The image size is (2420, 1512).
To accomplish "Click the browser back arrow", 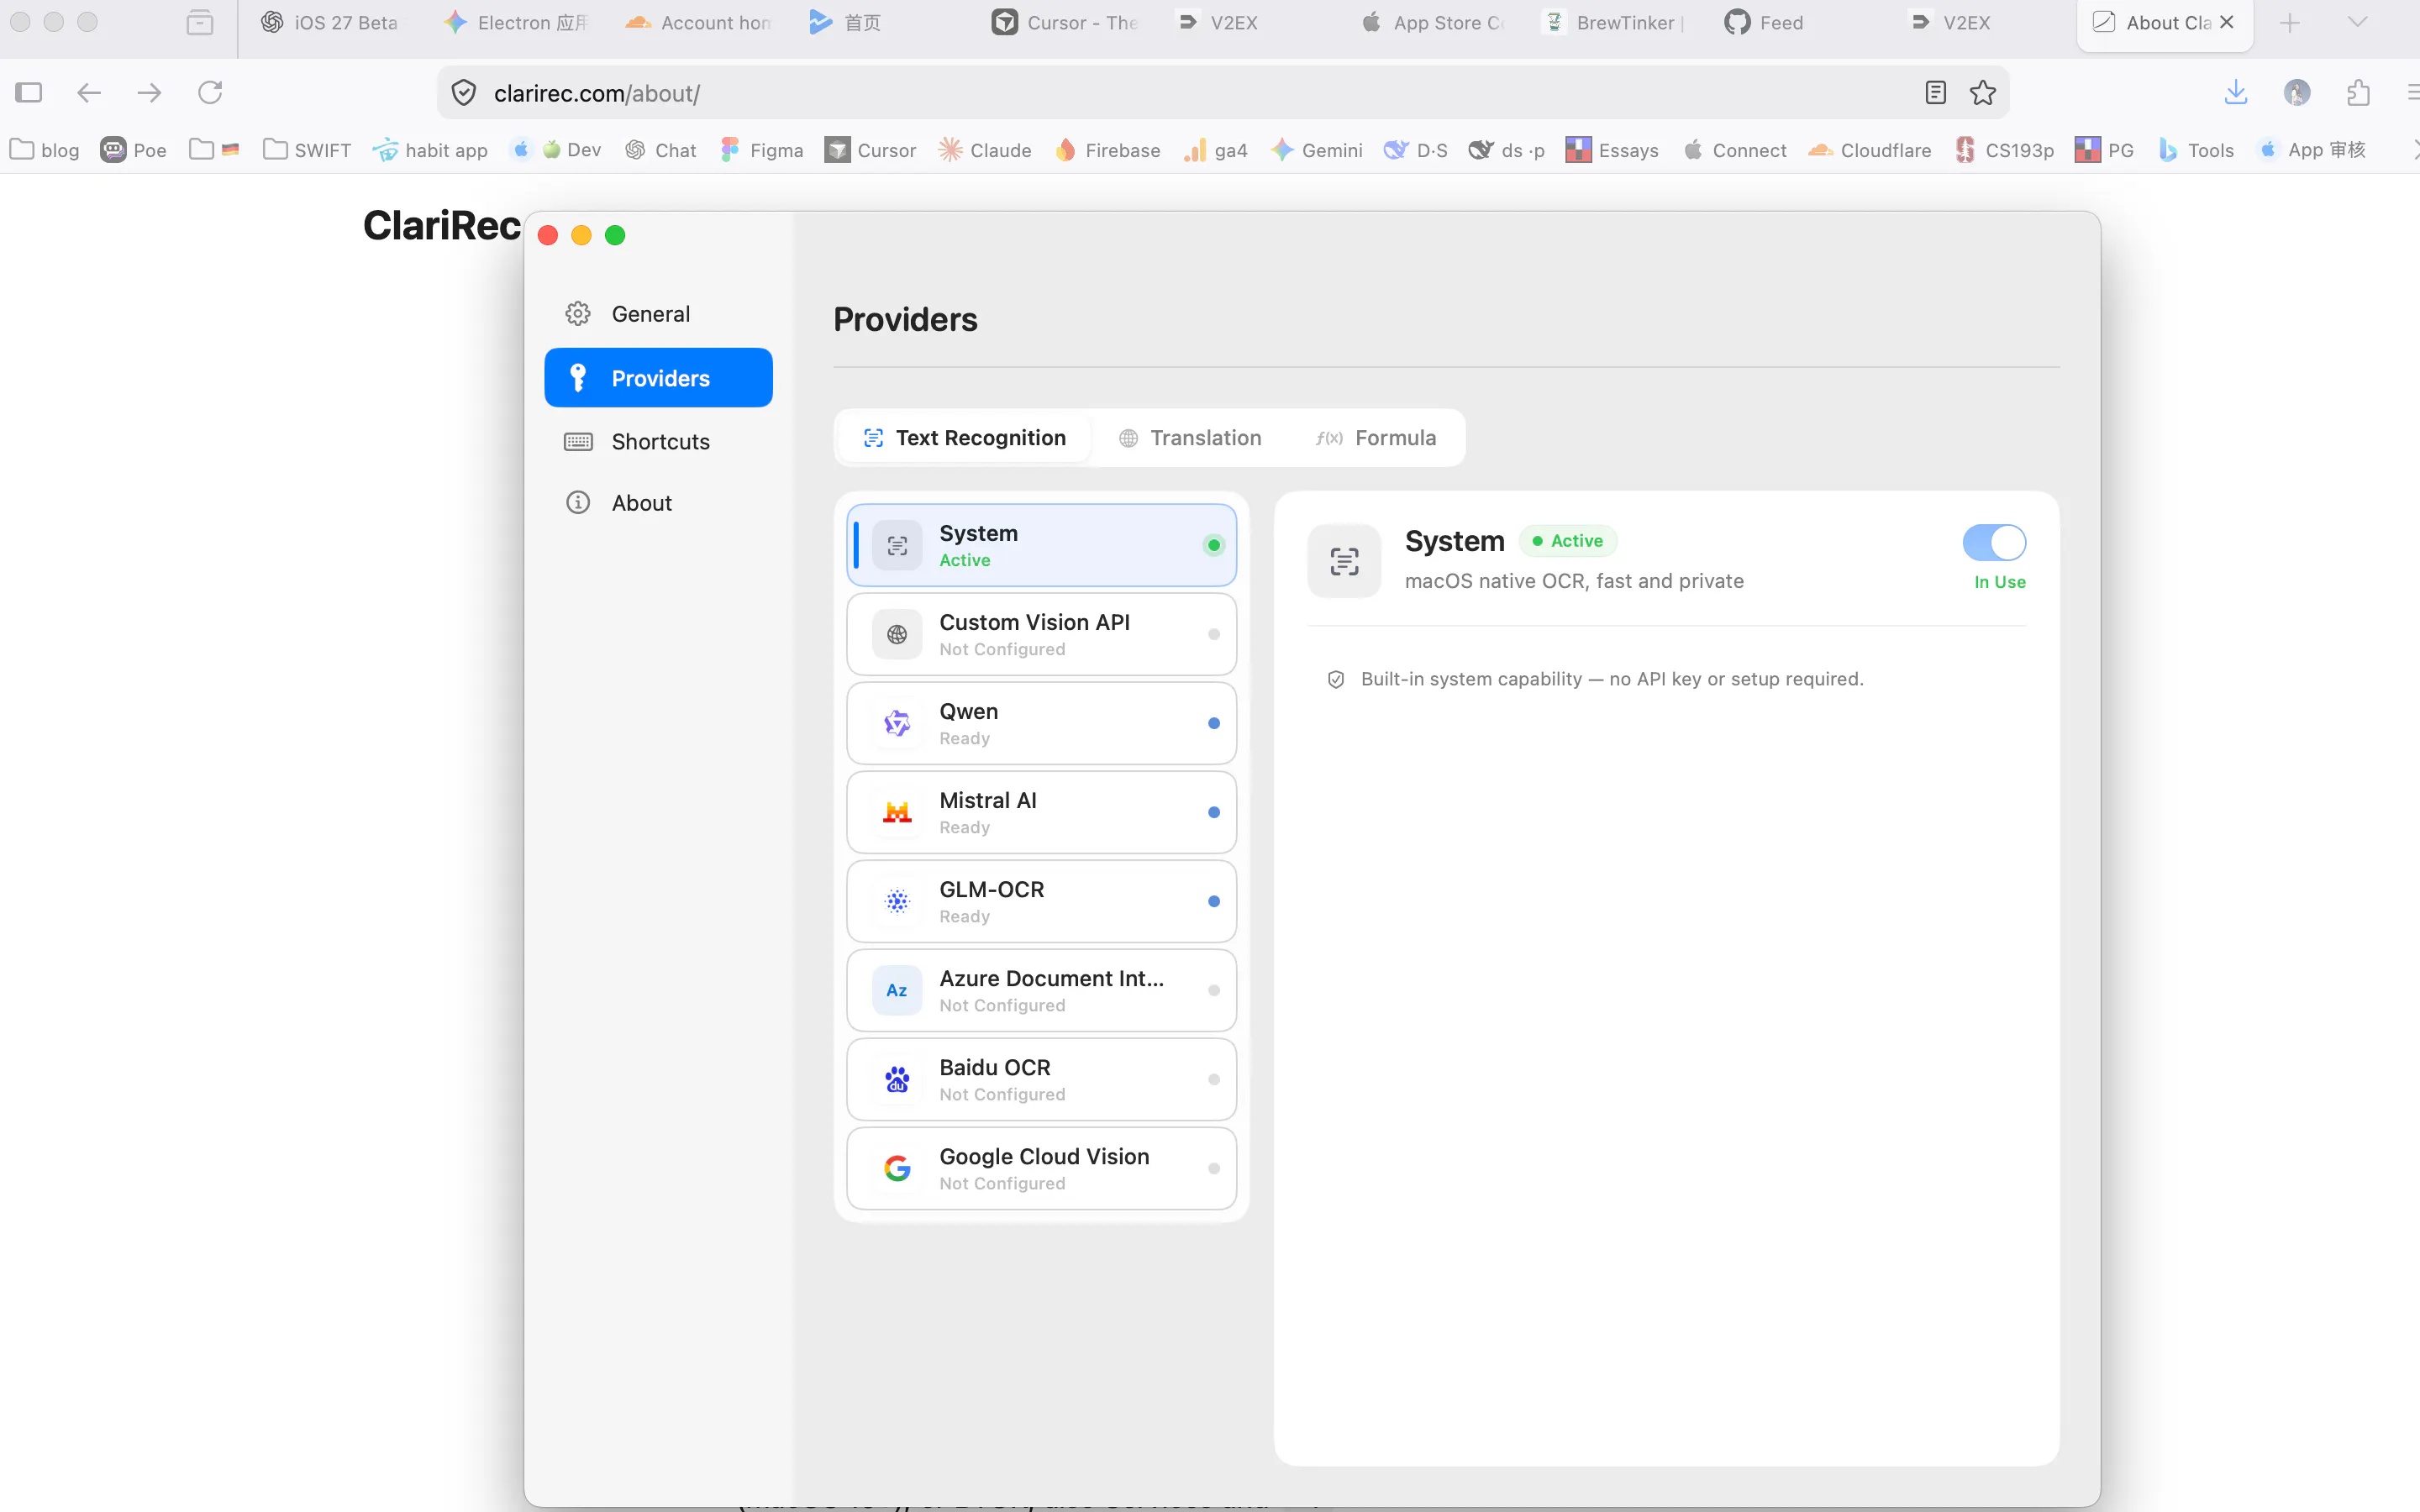I will [89, 93].
